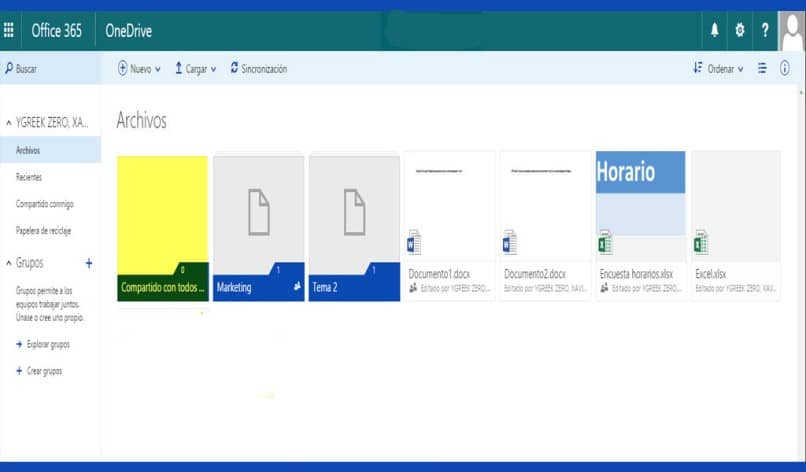
Task: Collapse the Grupos section chevron
Action: coord(8,263)
